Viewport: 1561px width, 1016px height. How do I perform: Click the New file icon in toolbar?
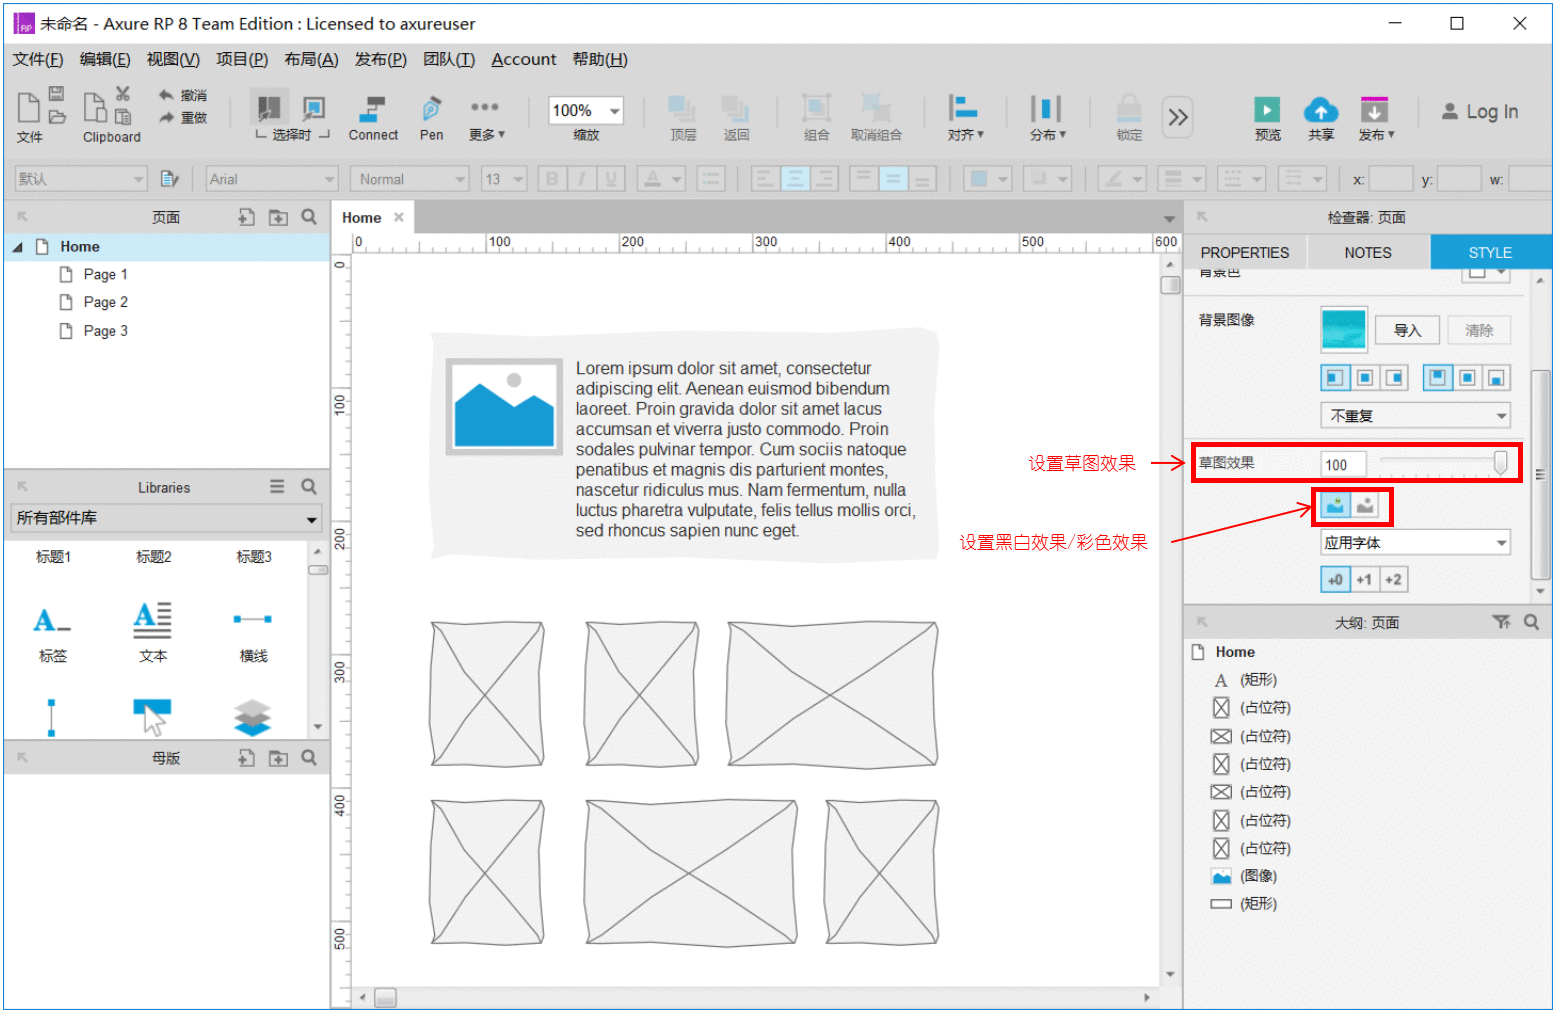pos(29,106)
